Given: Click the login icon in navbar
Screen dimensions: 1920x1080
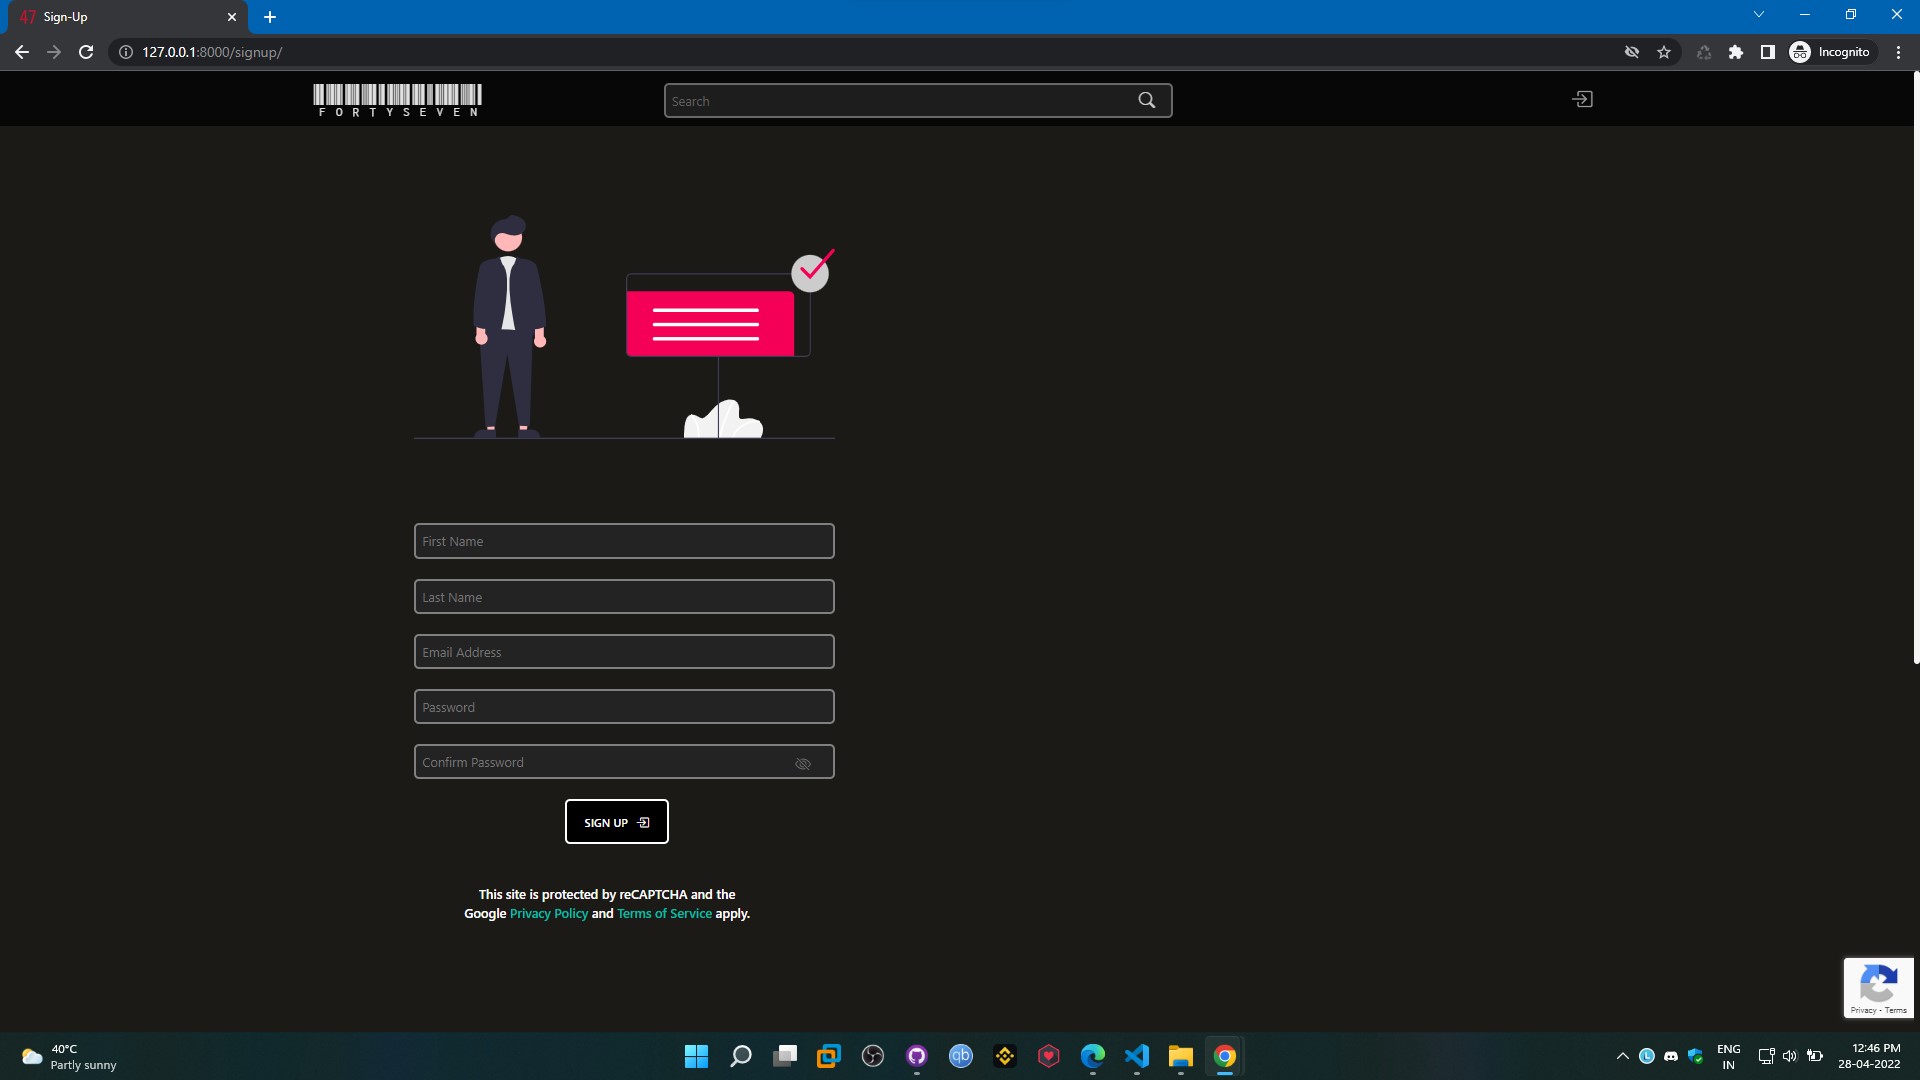Looking at the screenshot, I should 1582,99.
